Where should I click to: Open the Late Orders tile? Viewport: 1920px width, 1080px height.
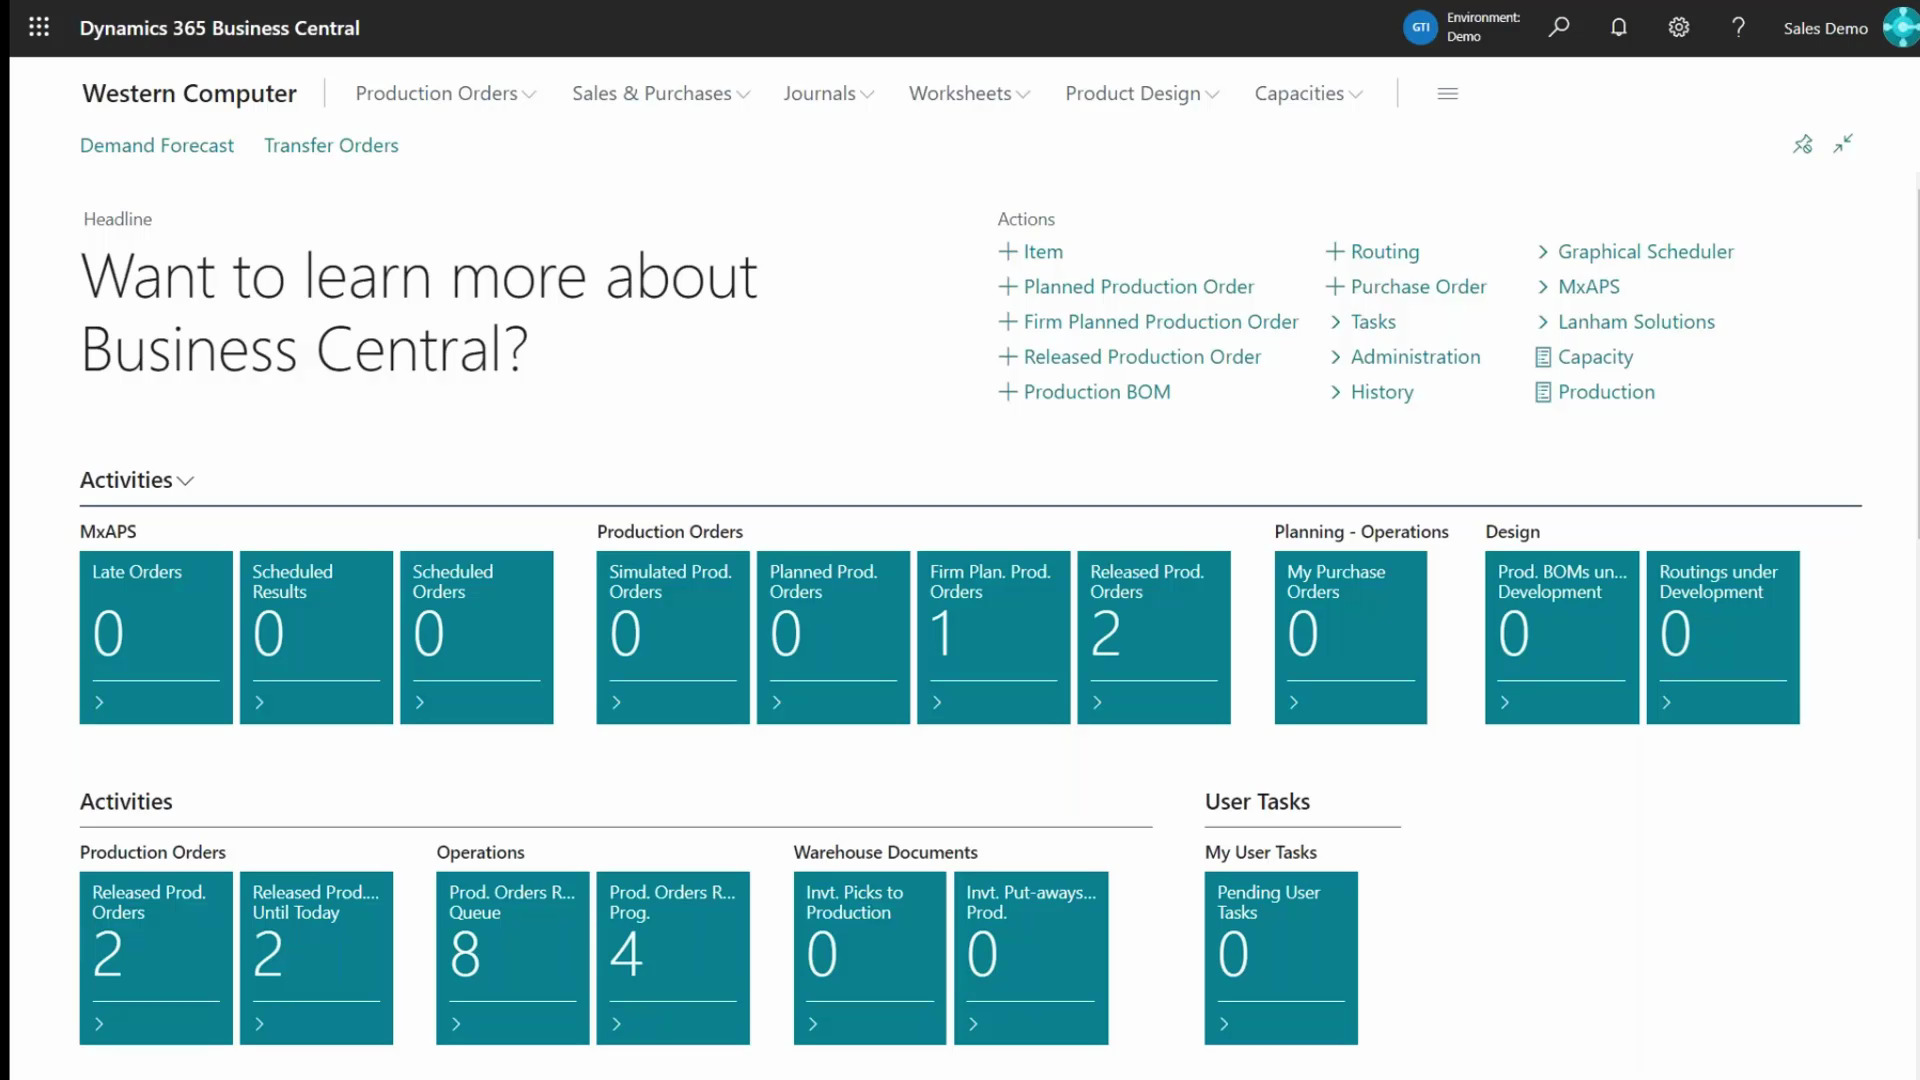tap(155, 637)
